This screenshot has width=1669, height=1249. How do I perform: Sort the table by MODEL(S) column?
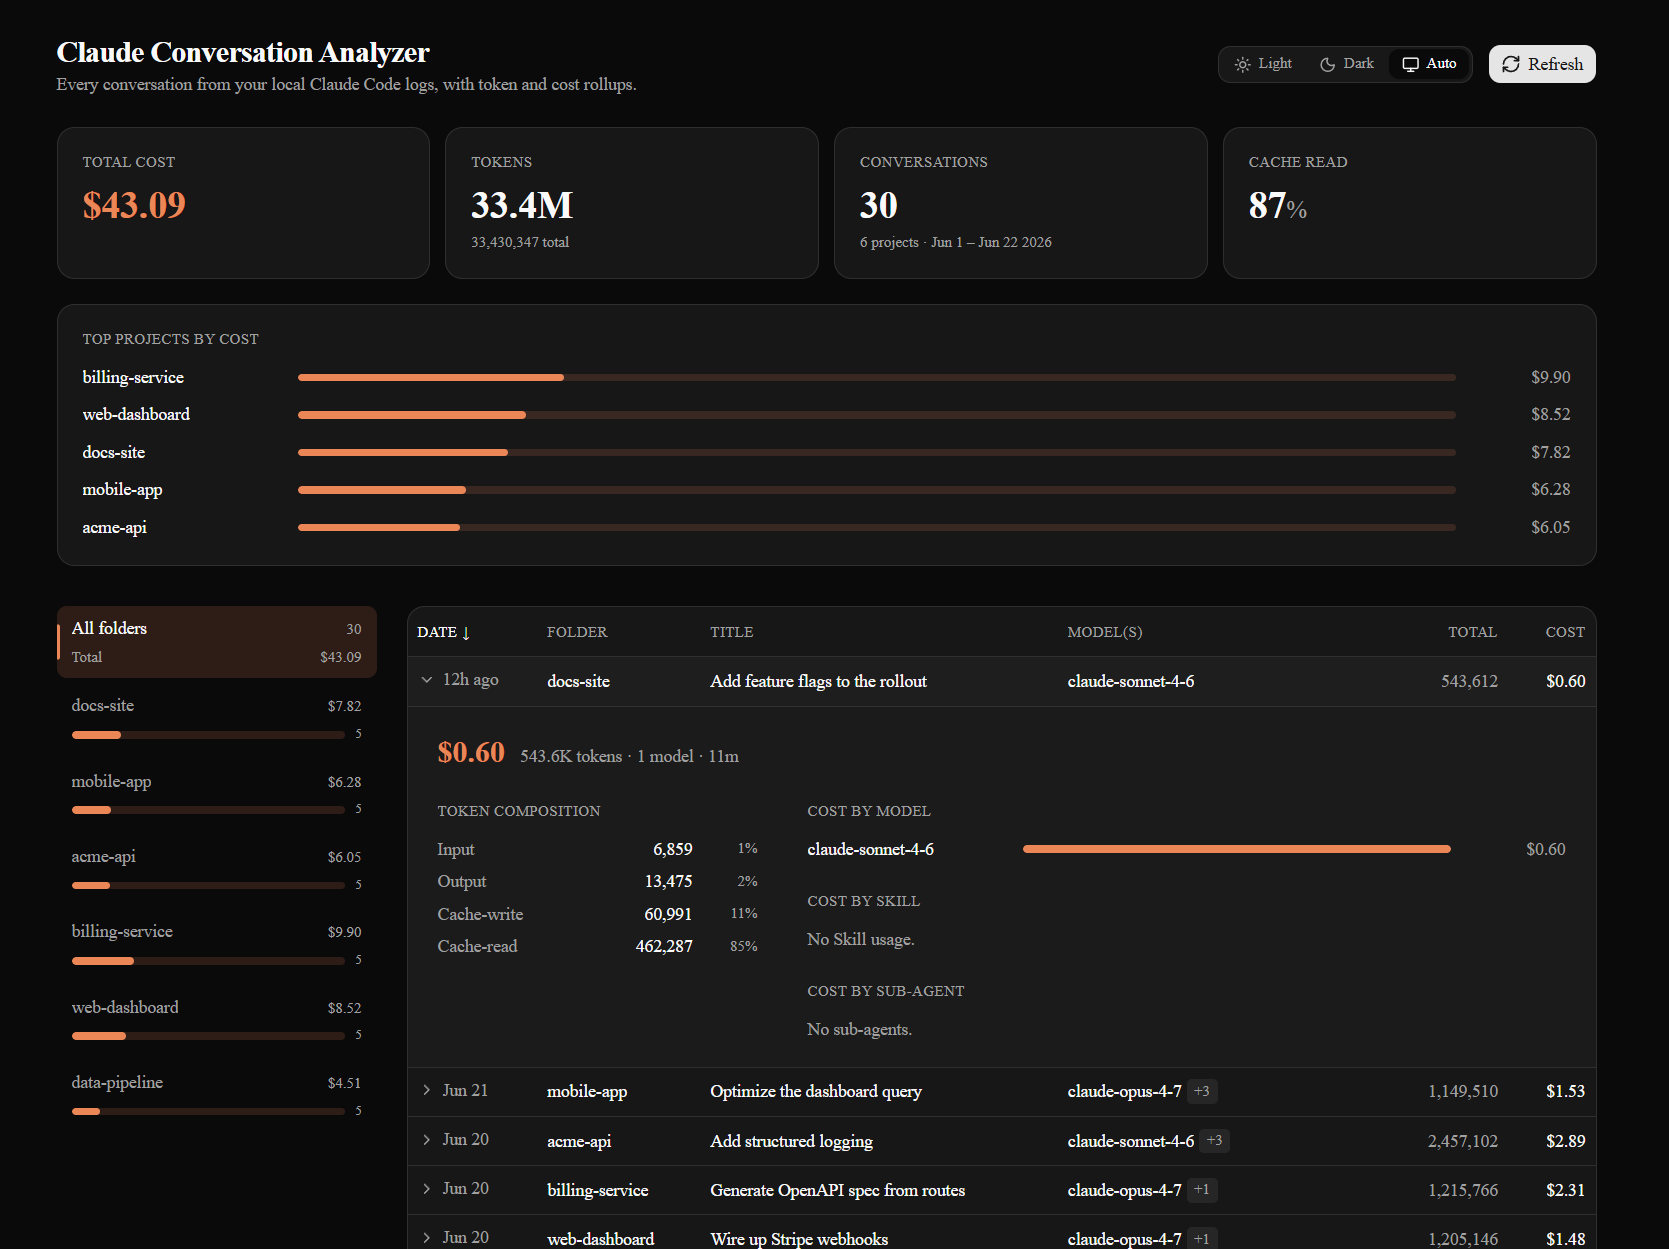[1105, 632]
